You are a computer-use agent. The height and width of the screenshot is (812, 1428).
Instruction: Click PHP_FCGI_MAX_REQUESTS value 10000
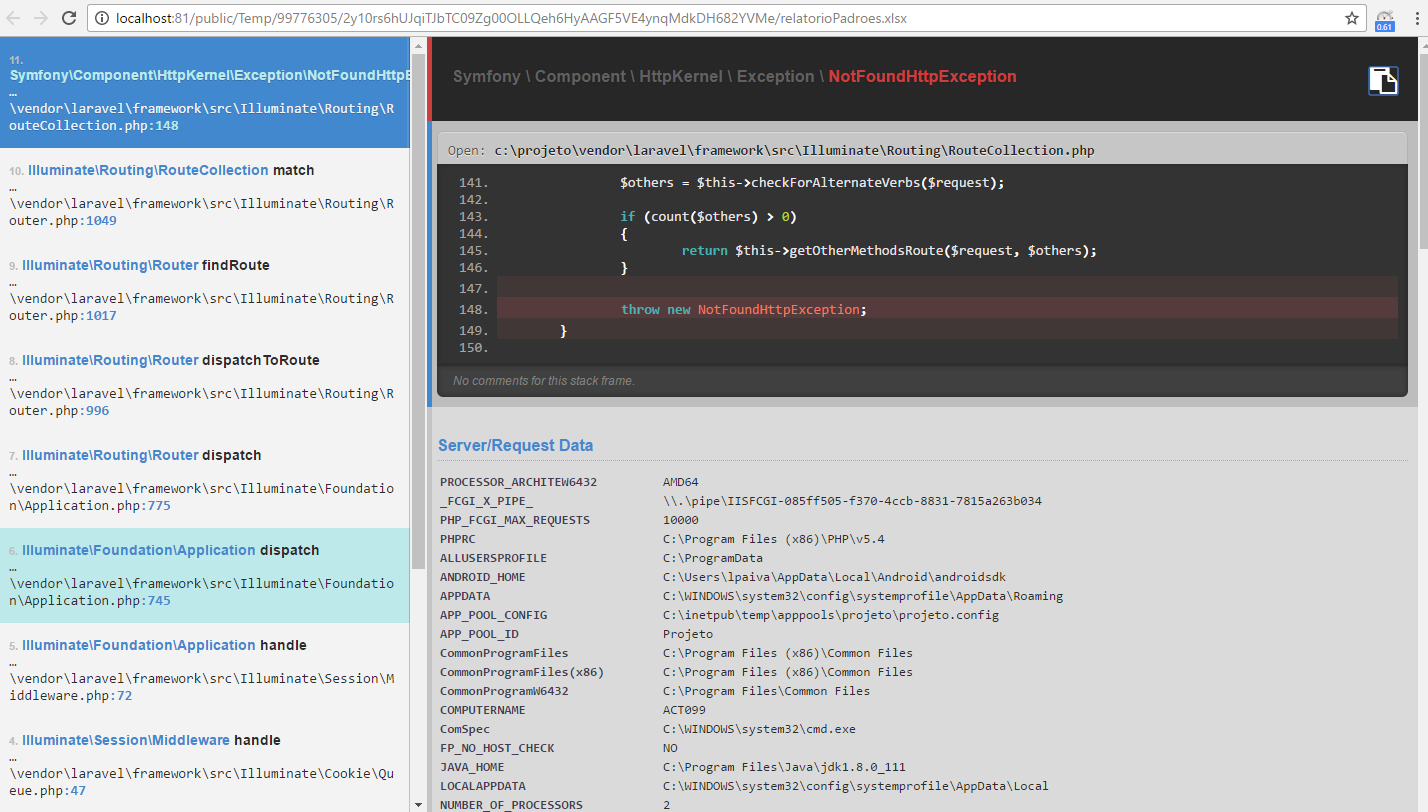coord(681,520)
